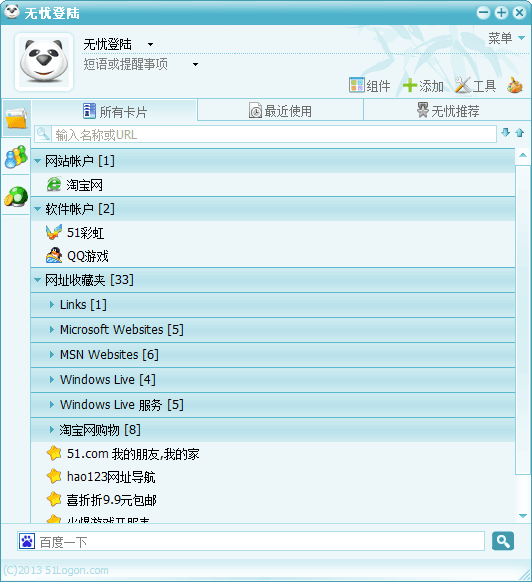
Task: Click the star icon beside hao123网址导航
Action: 54,476
